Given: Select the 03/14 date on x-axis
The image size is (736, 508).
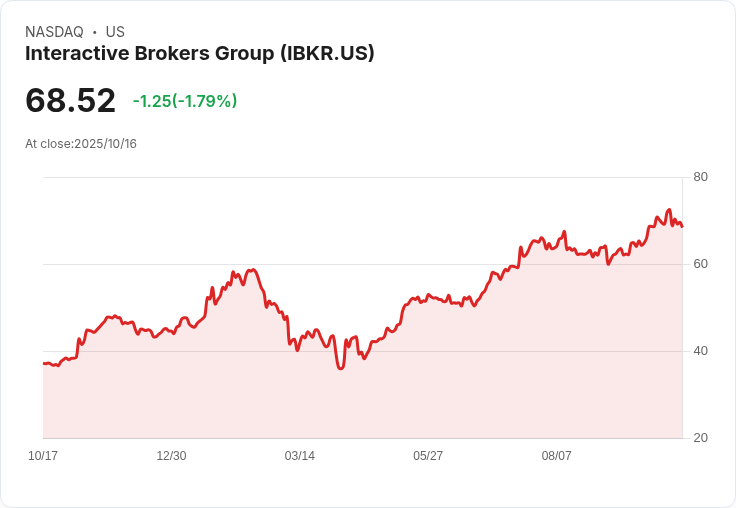Looking at the screenshot, I should tap(300, 456).
